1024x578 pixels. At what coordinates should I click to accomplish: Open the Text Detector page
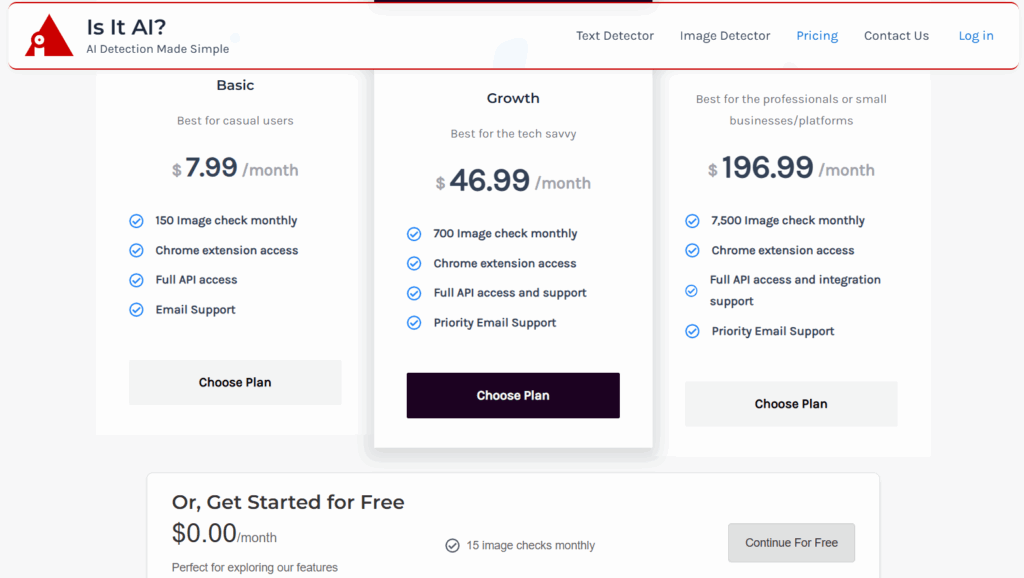tap(615, 36)
